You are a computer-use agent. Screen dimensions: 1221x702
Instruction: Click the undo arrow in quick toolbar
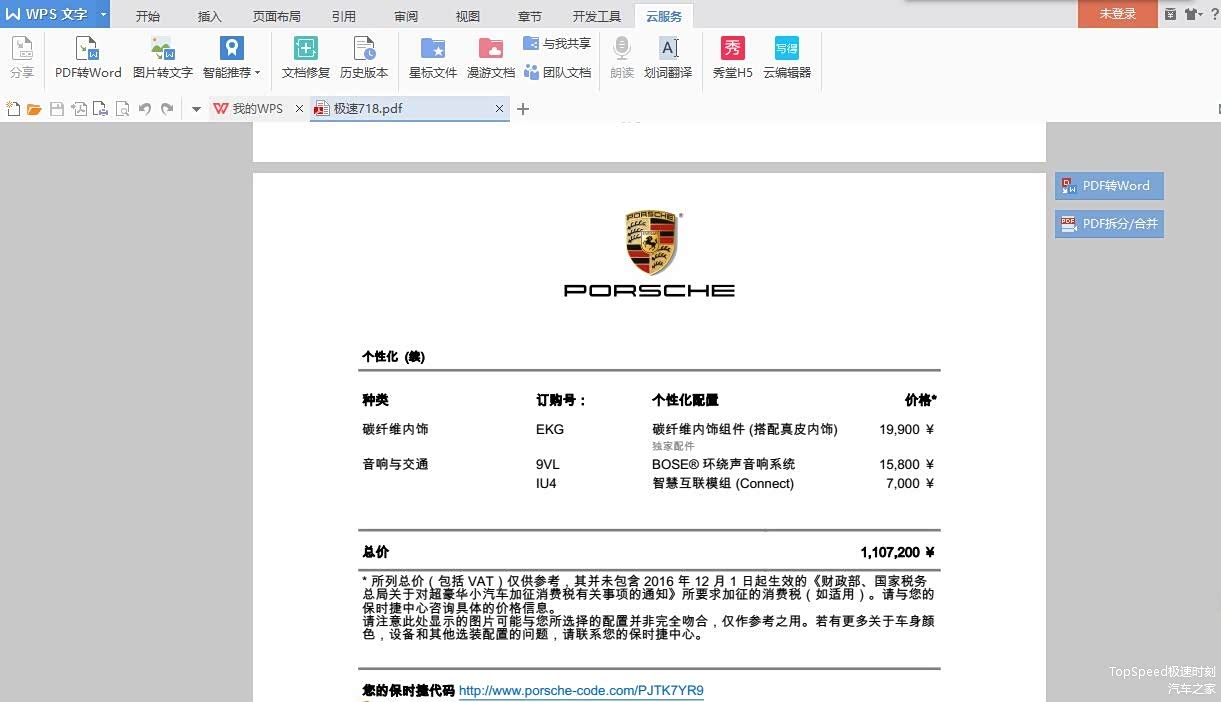(145, 109)
